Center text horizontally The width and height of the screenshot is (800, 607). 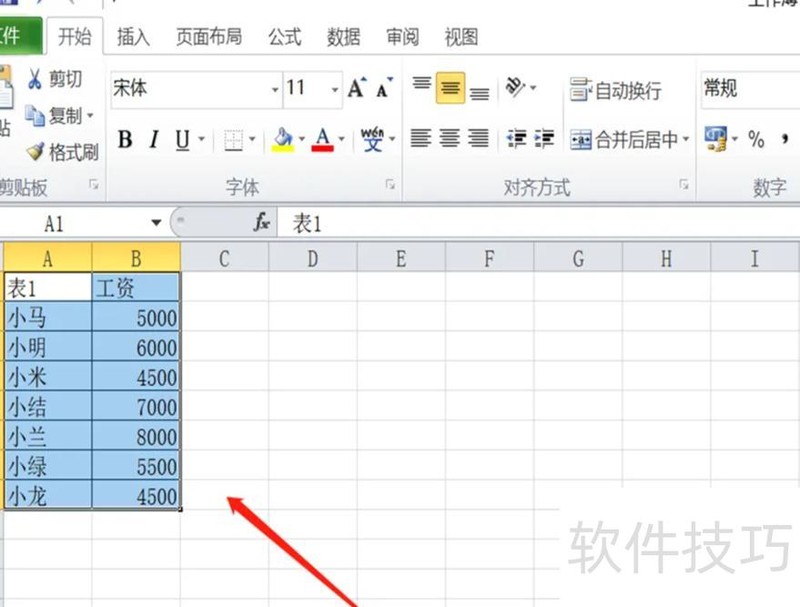(449, 138)
